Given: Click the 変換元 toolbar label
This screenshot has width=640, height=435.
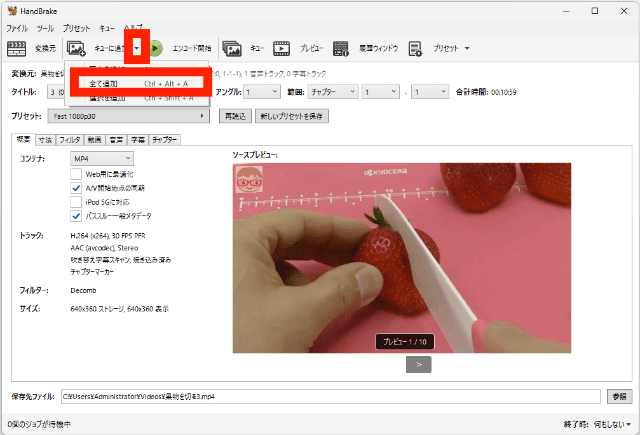Looking at the screenshot, I should click(x=45, y=48).
